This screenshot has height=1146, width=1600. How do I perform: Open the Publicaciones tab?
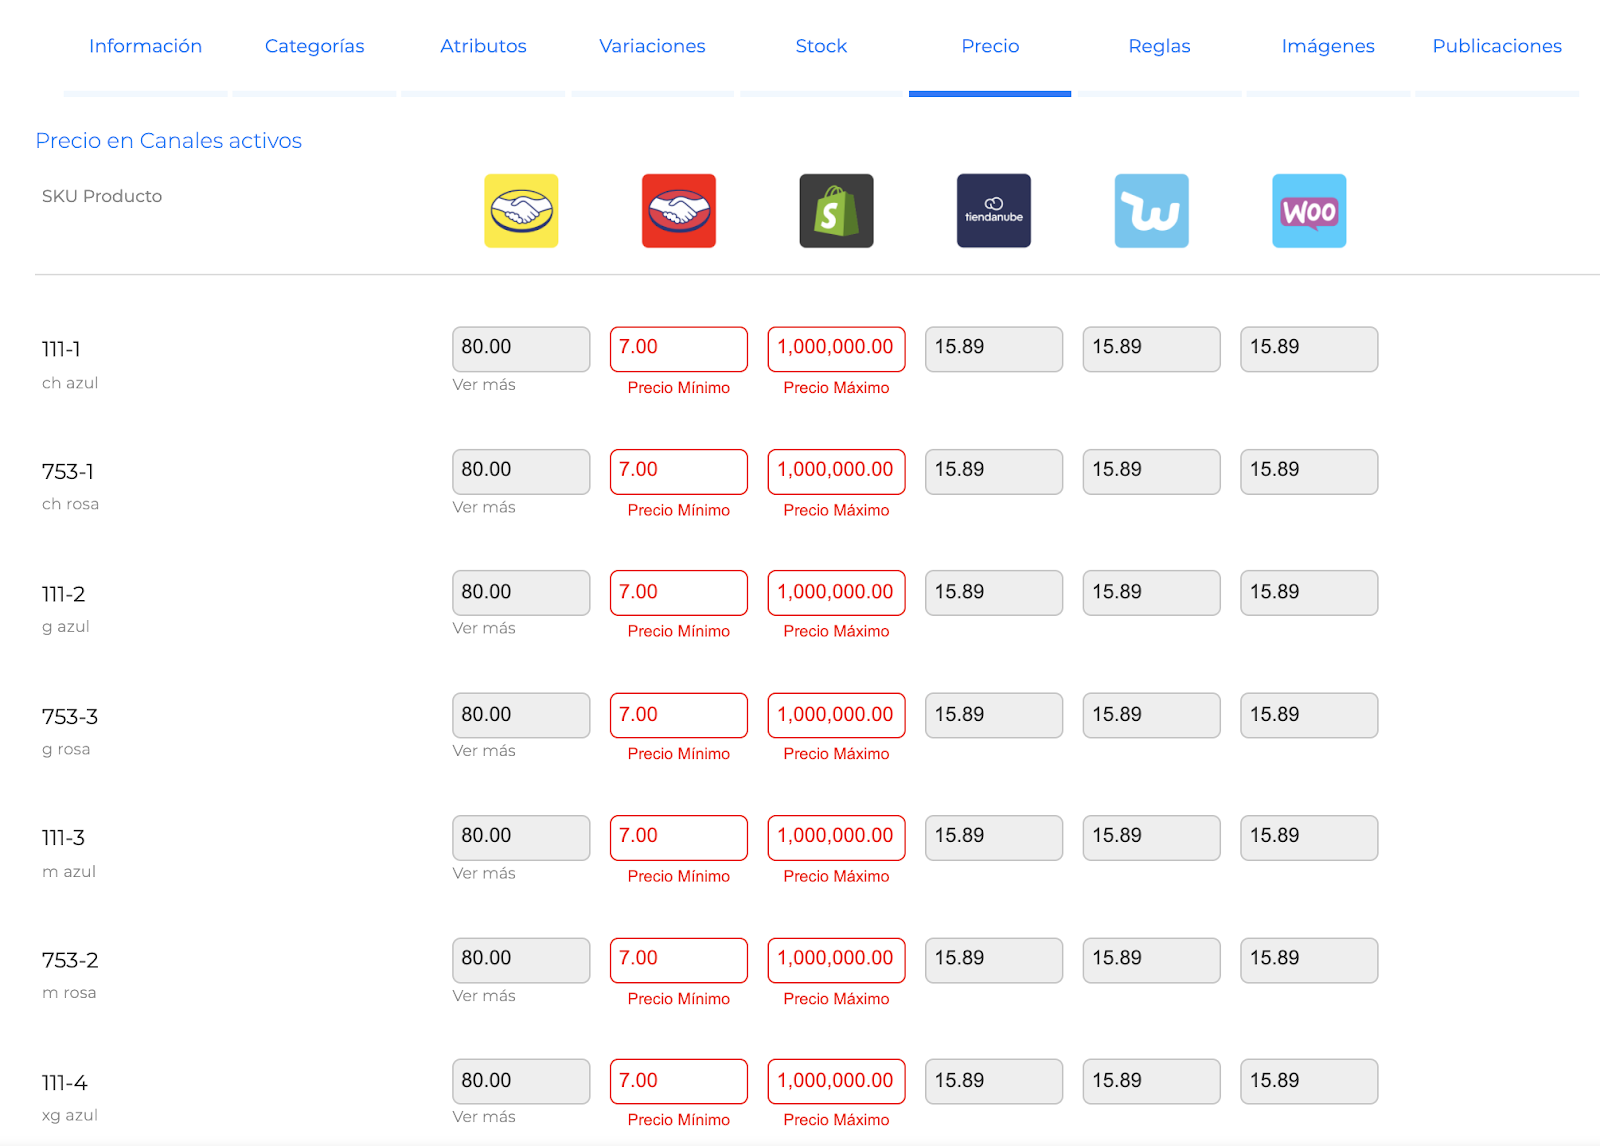pyautogui.click(x=1497, y=46)
